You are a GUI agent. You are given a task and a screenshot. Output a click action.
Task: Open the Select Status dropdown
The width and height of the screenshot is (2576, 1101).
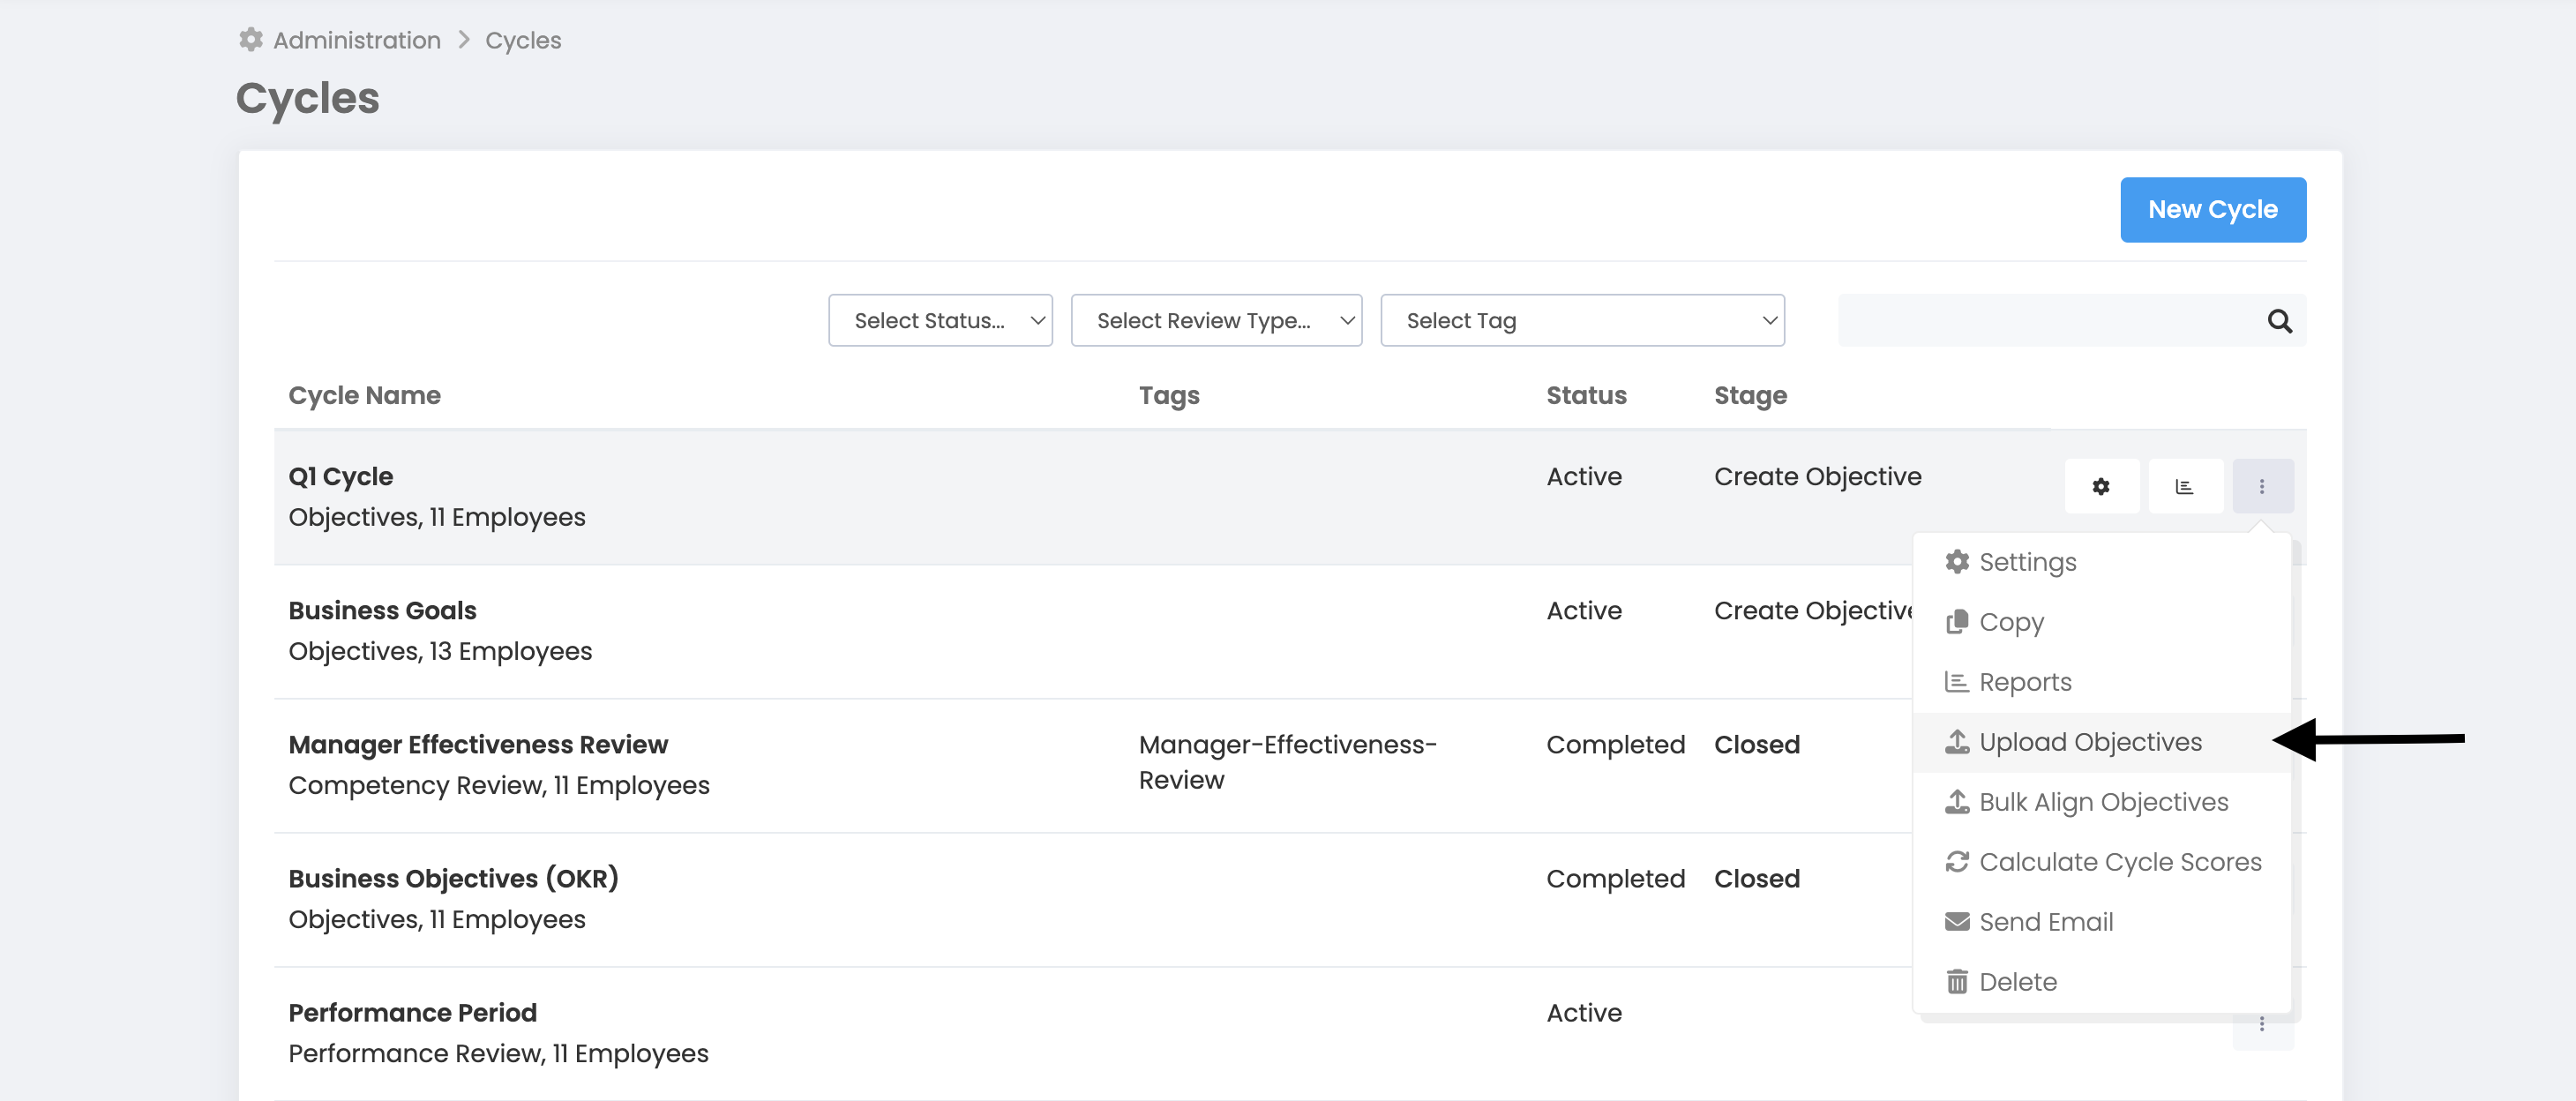[x=940, y=321]
